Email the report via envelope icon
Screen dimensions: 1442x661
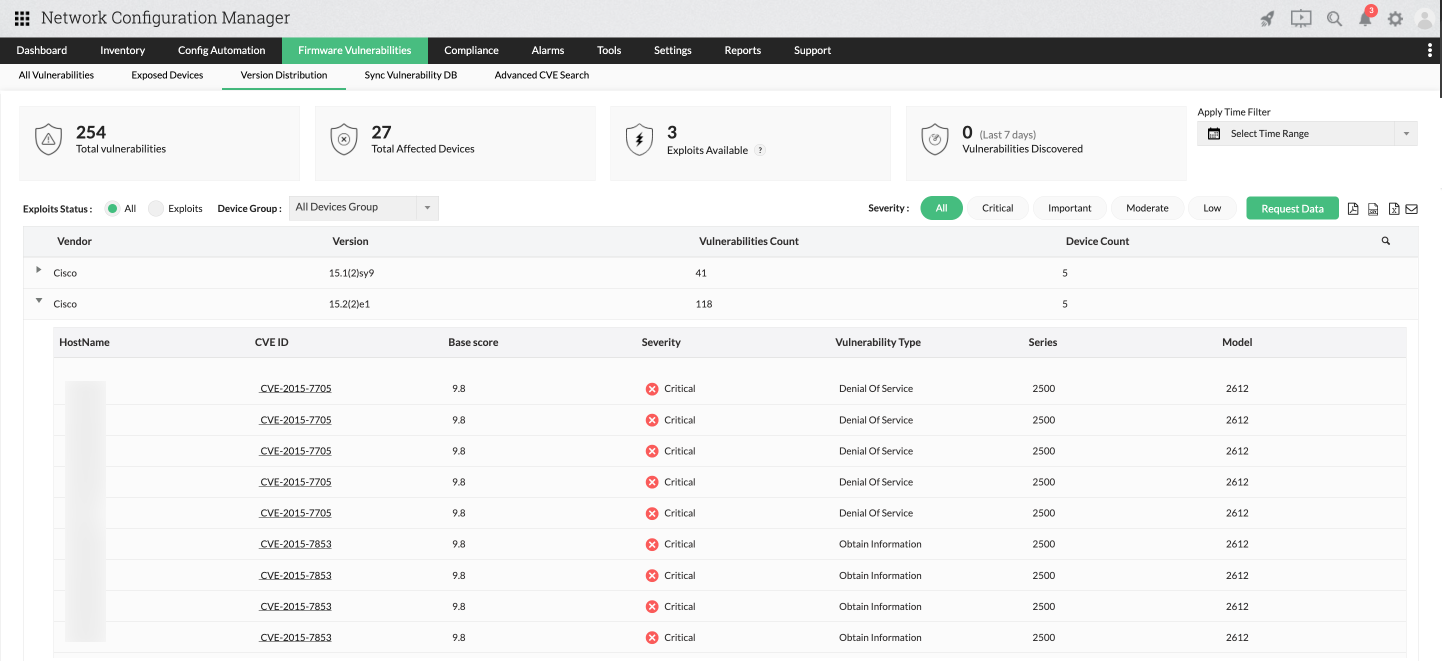tap(1411, 209)
